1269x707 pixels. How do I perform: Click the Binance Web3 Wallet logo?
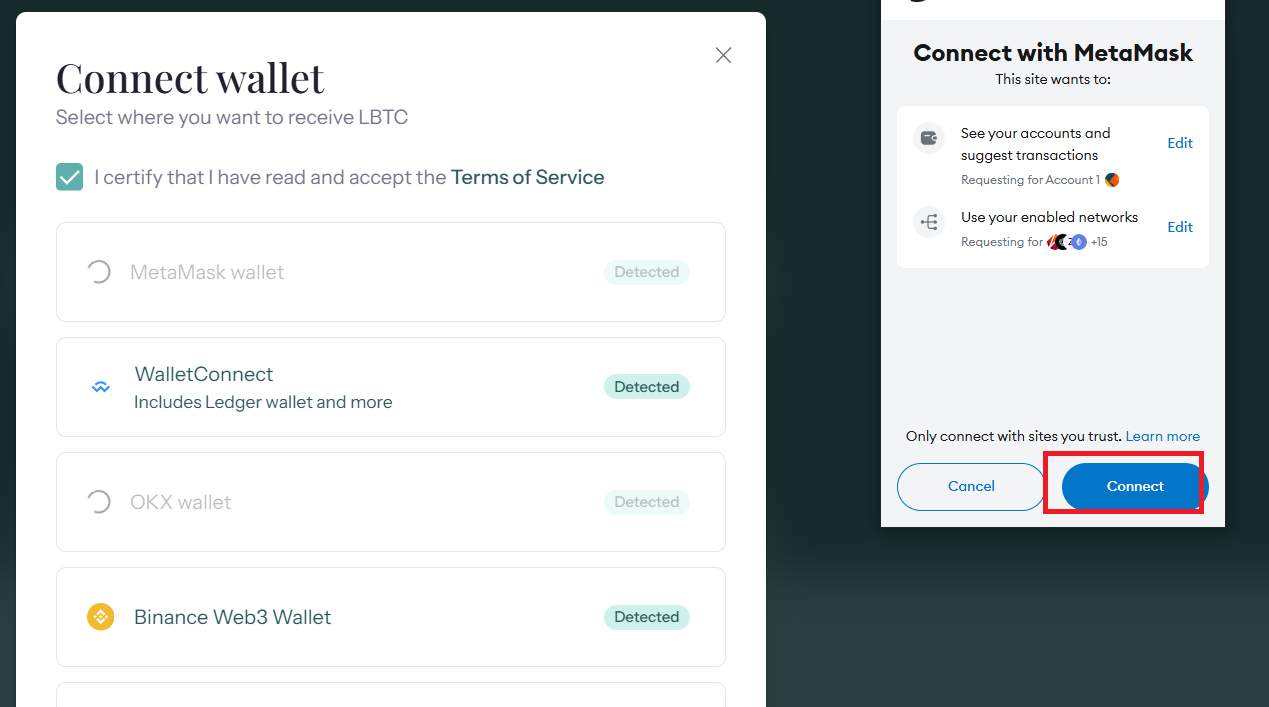point(100,617)
